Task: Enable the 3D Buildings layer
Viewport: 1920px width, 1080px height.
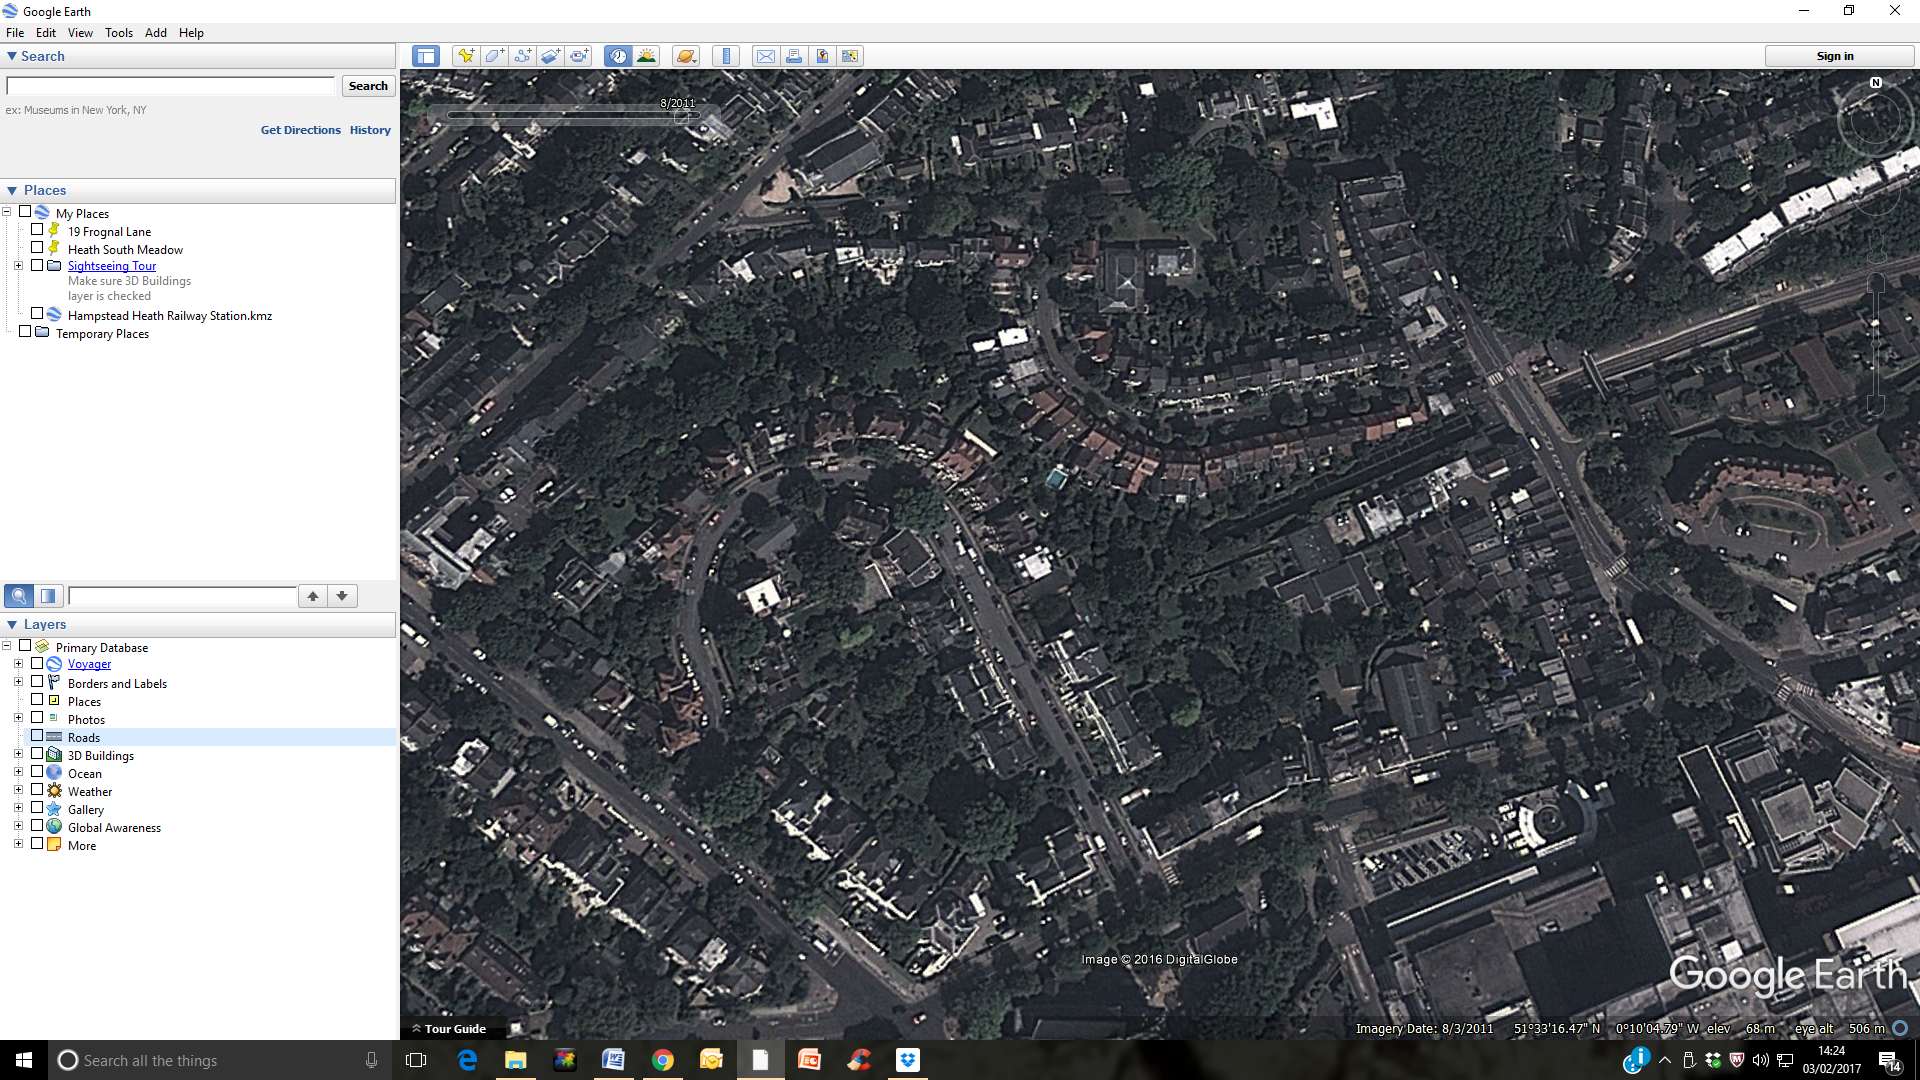Action: click(x=37, y=754)
